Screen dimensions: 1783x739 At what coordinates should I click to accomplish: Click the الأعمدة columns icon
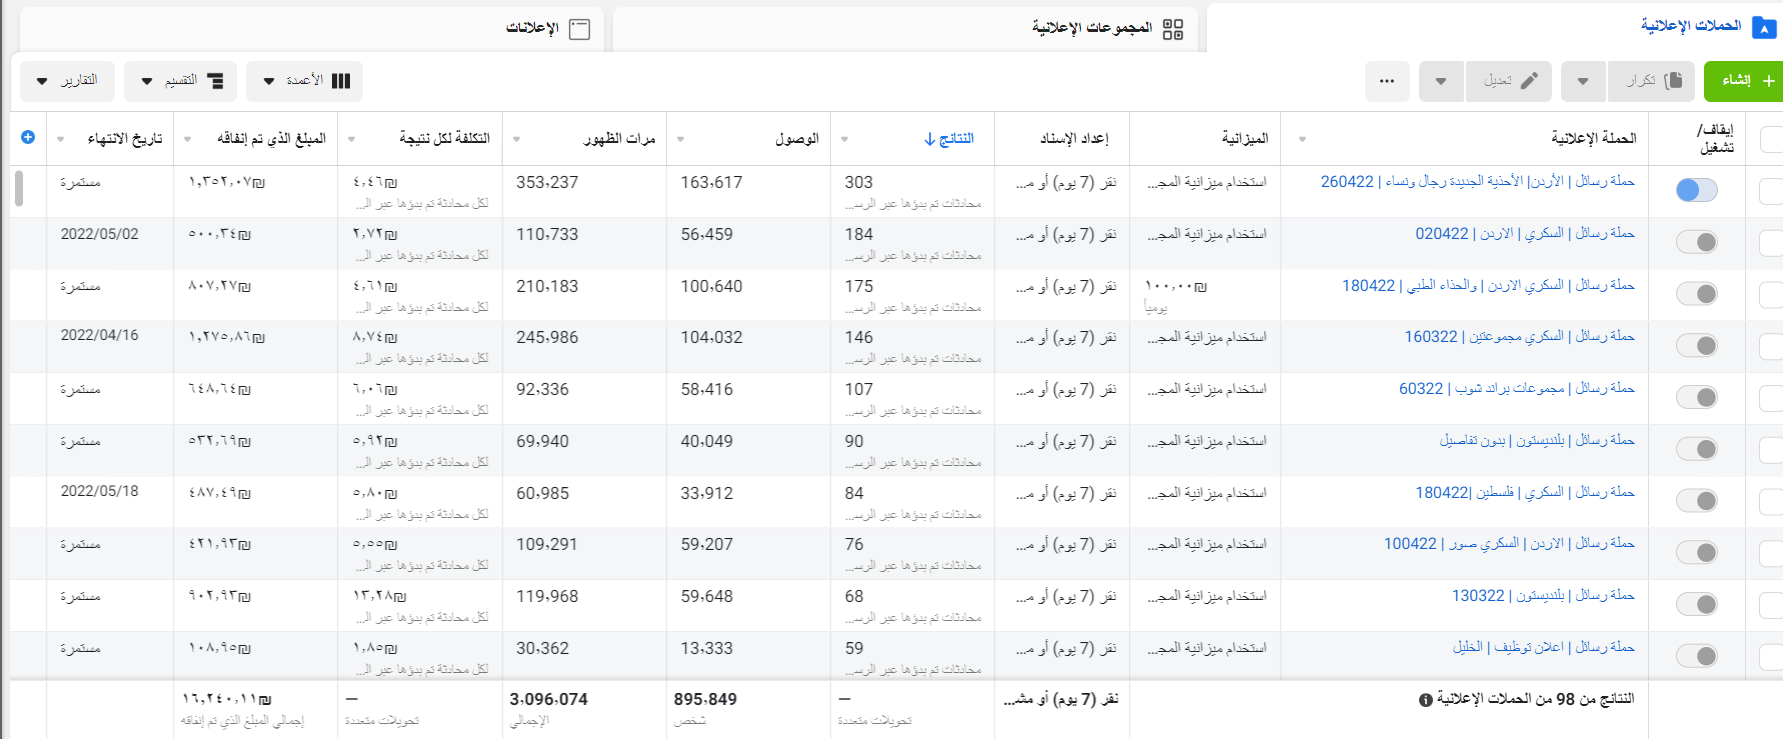tap(341, 81)
